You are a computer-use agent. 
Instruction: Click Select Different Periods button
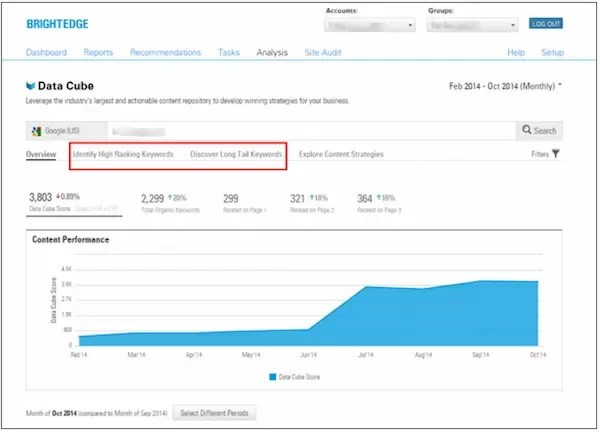click(214, 413)
